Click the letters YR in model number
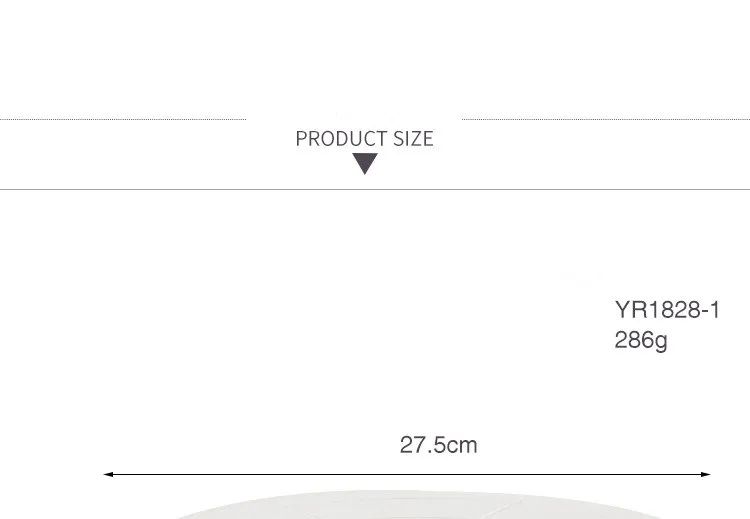This screenshot has width=750, height=519. 629,310
